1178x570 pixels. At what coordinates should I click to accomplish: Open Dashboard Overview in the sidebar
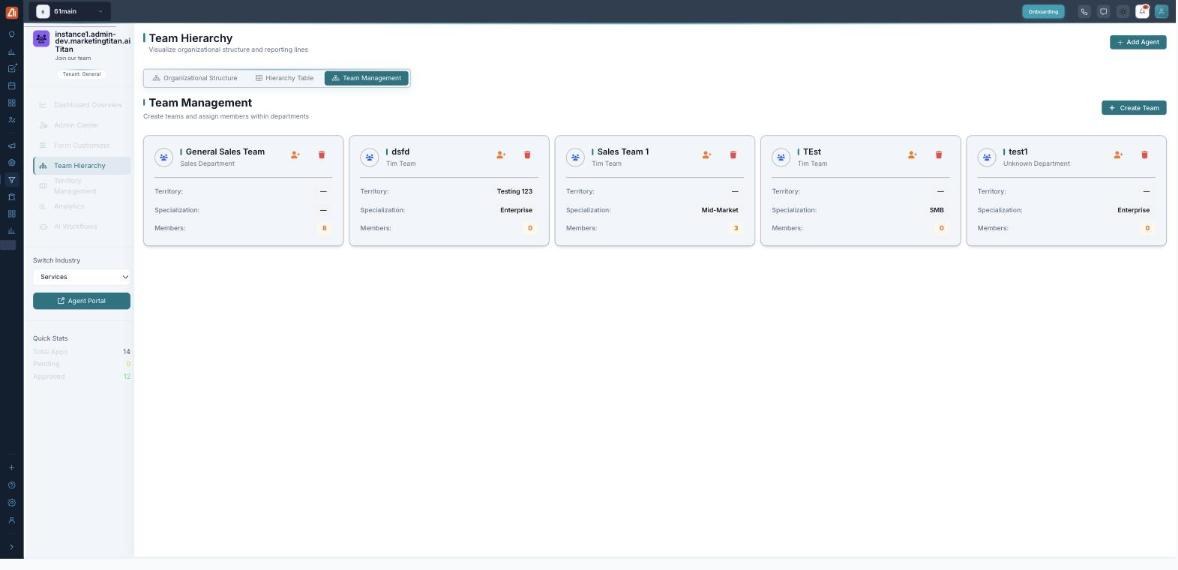(81, 105)
